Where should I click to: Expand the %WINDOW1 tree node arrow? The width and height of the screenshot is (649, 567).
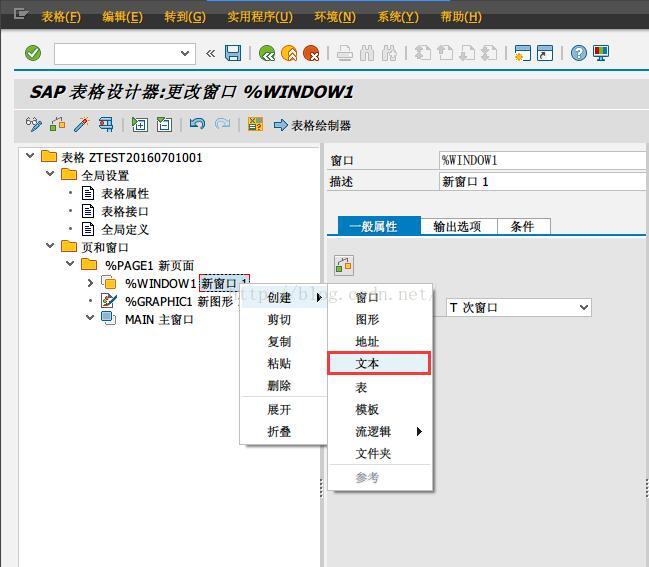90,283
